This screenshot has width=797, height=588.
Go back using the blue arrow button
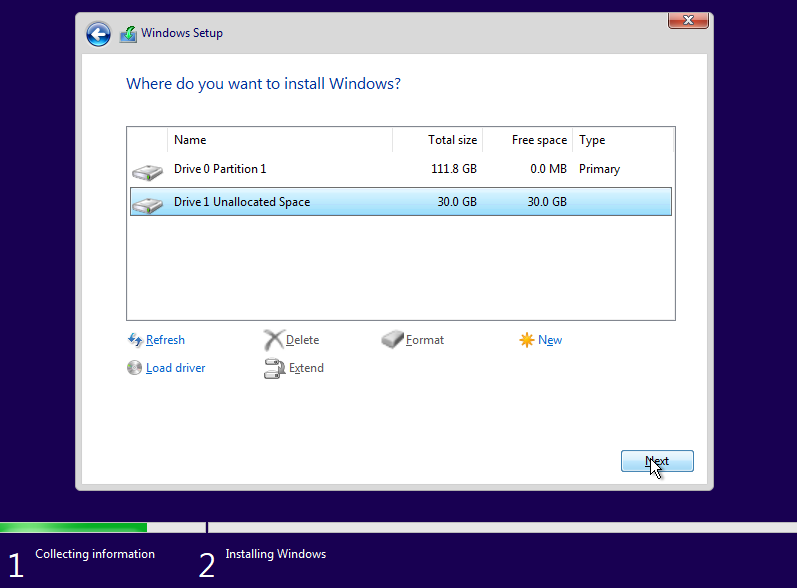point(98,35)
